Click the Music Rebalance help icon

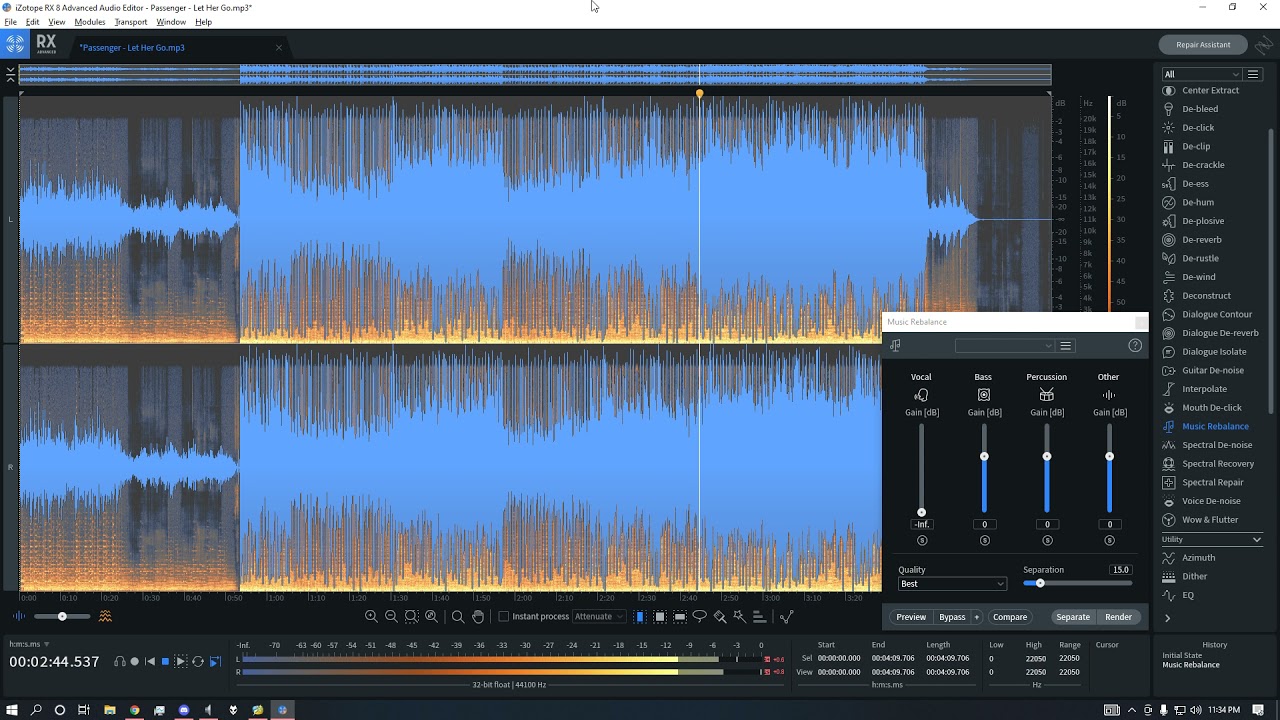(x=1135, y=345)
